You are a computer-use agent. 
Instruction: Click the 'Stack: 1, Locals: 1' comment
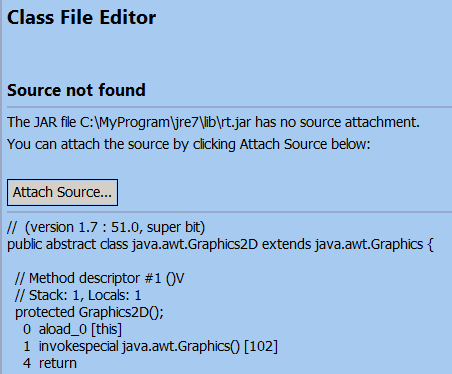(x=78, y=295)
